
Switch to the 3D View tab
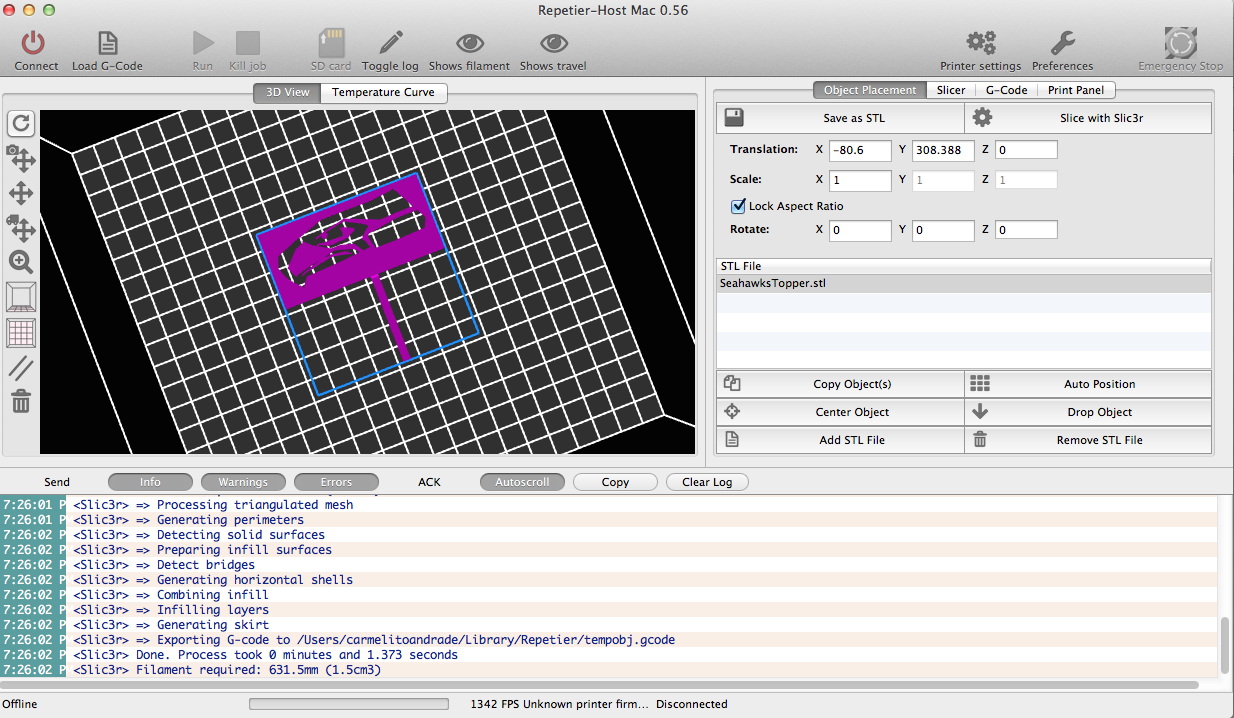[x=287, y=92]
